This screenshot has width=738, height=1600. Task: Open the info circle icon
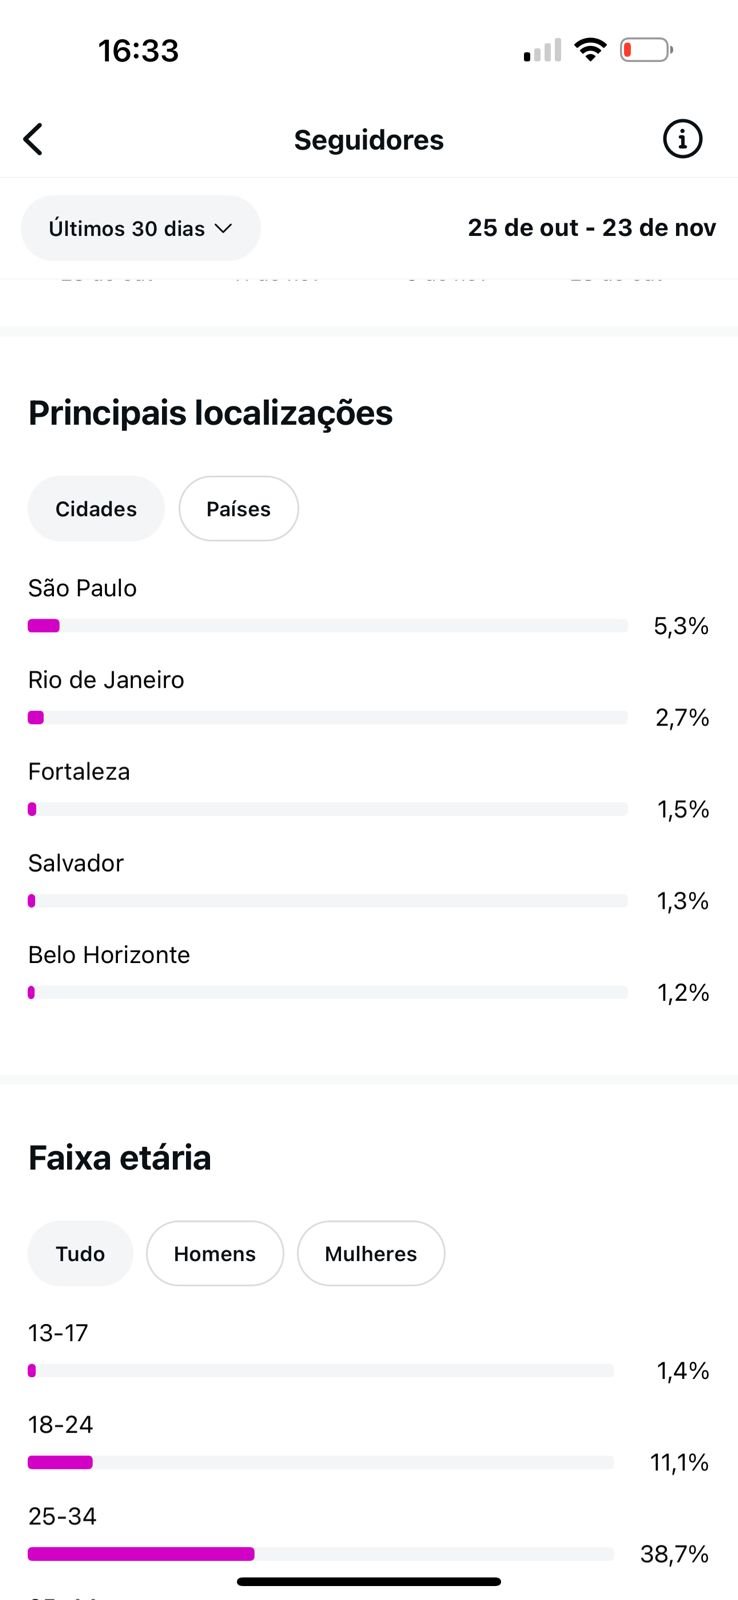[683, 139]
